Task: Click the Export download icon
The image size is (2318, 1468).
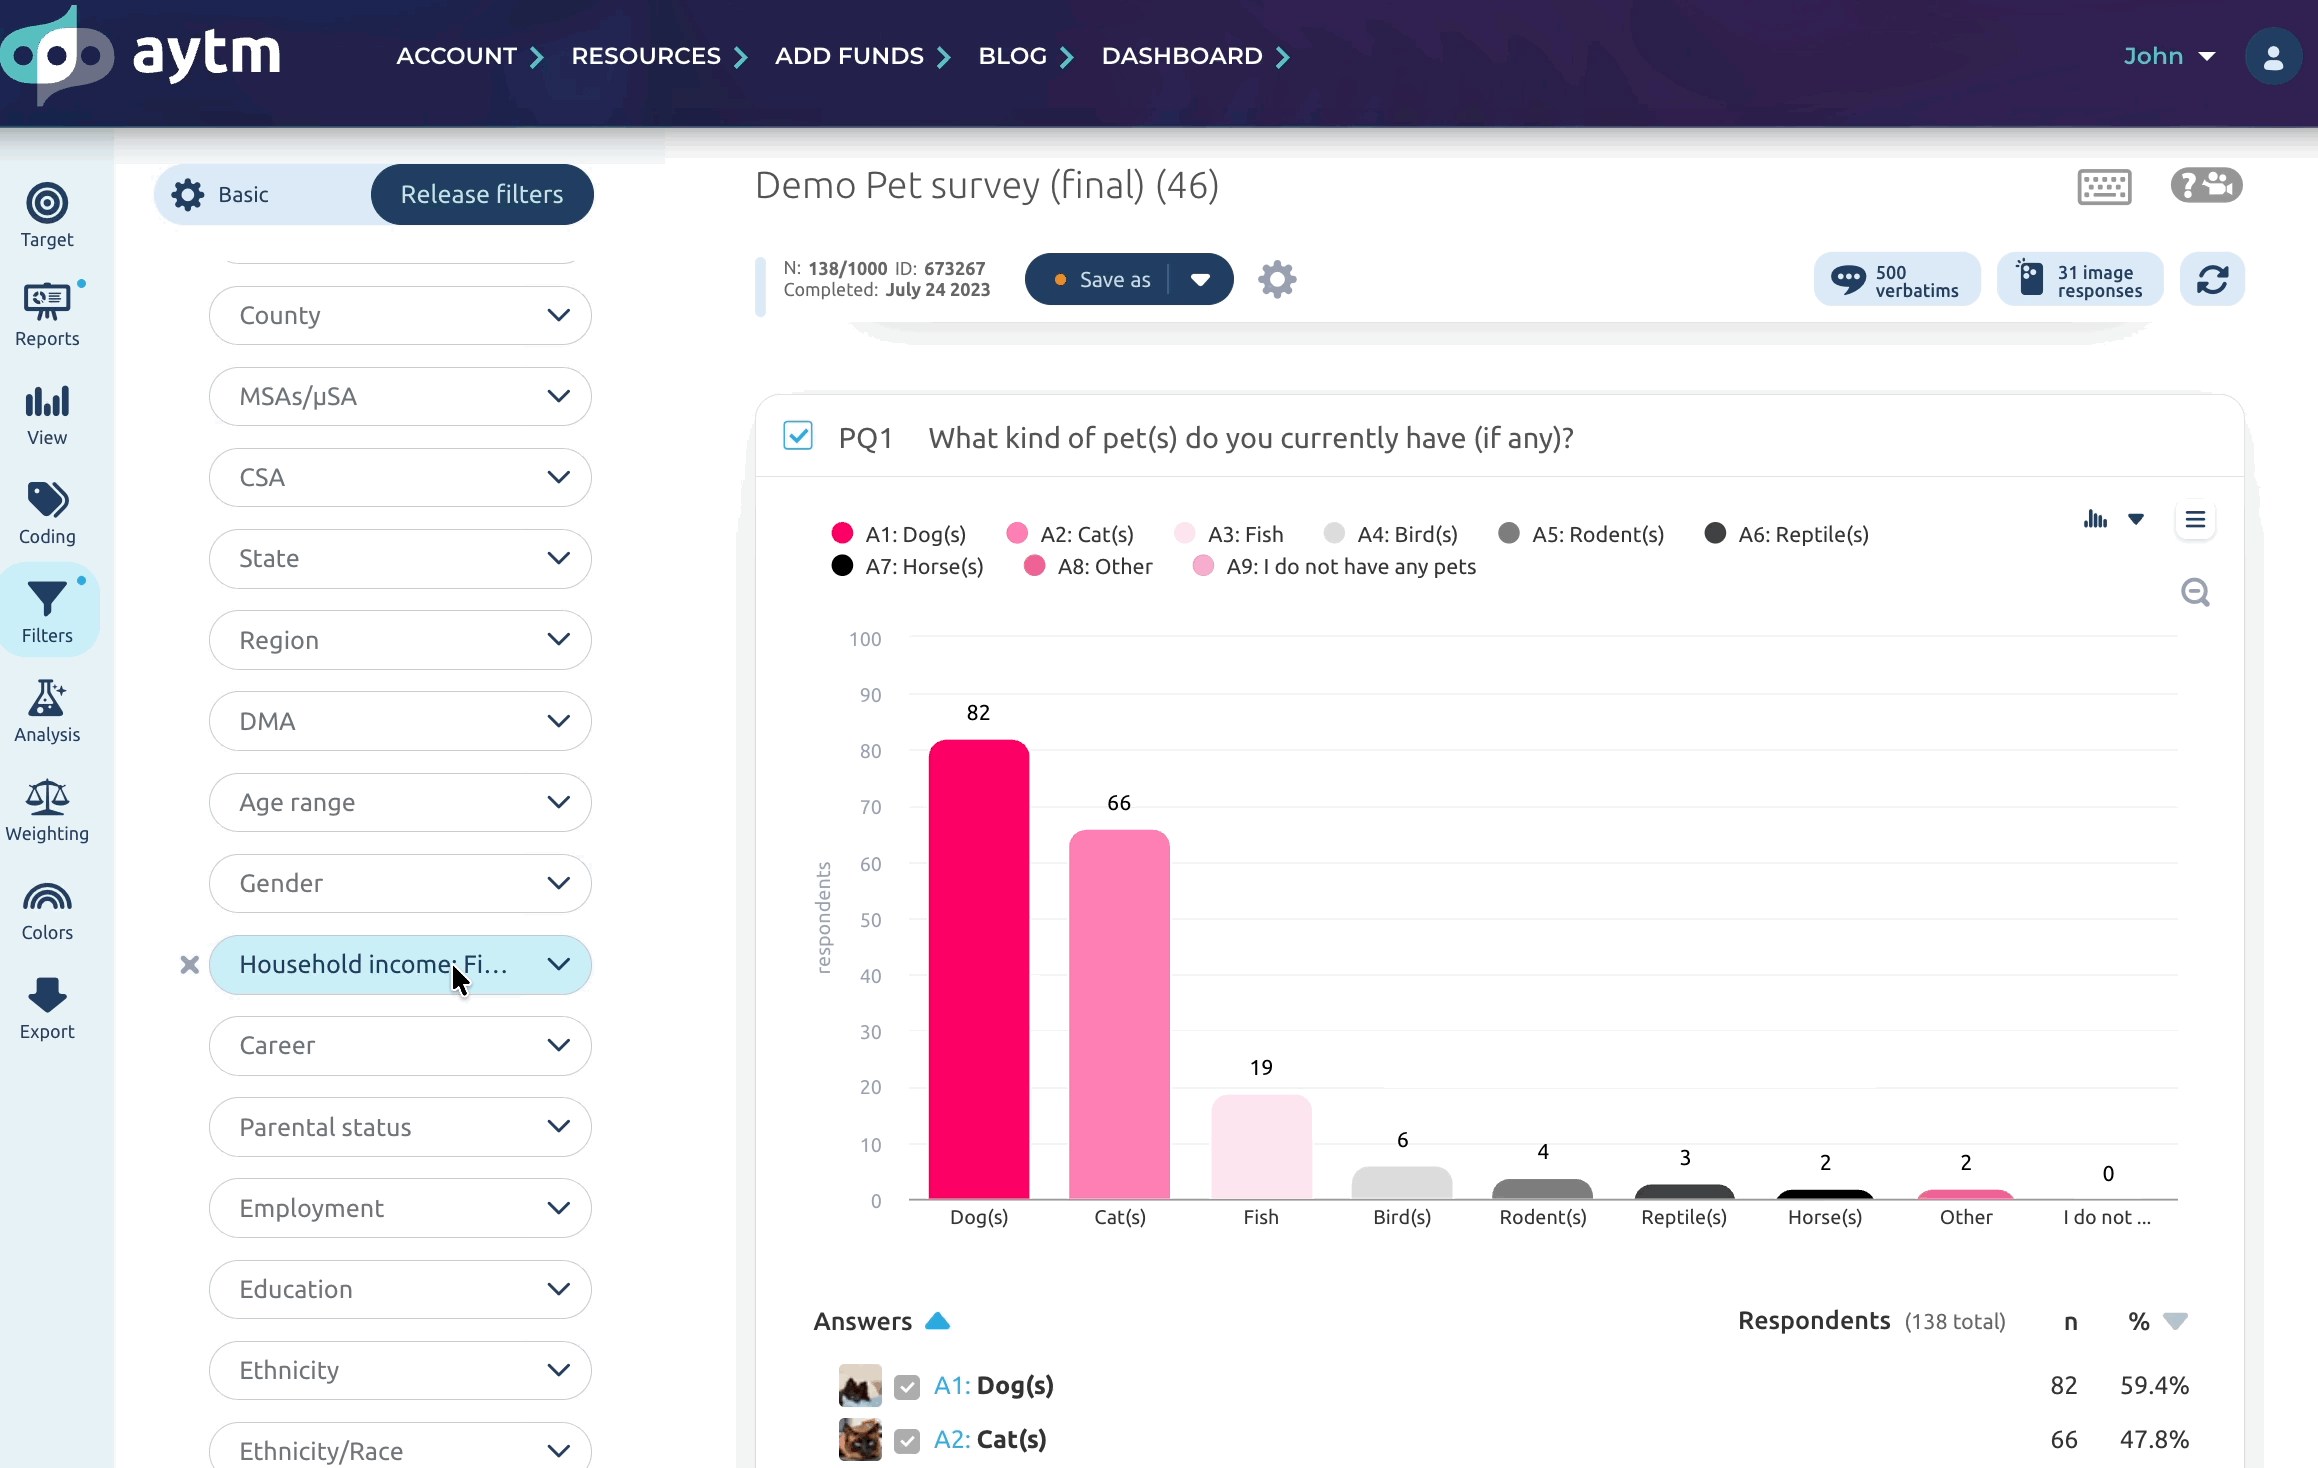Action: click(x=47, y=1007)
